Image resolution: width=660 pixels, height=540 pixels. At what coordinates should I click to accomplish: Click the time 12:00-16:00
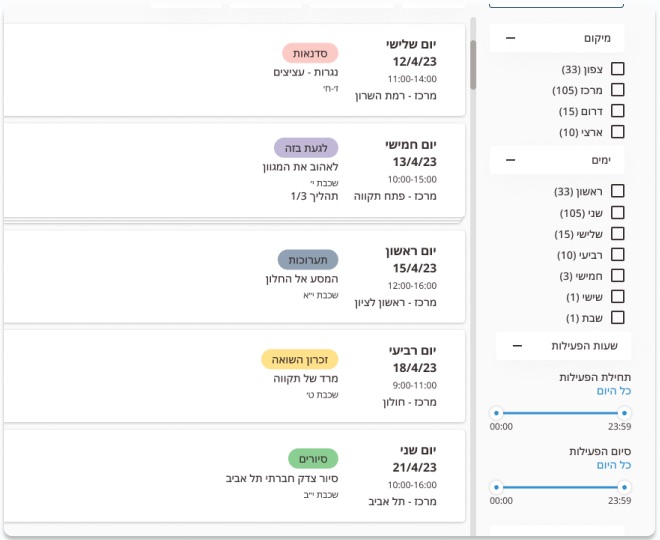(412, 286)
